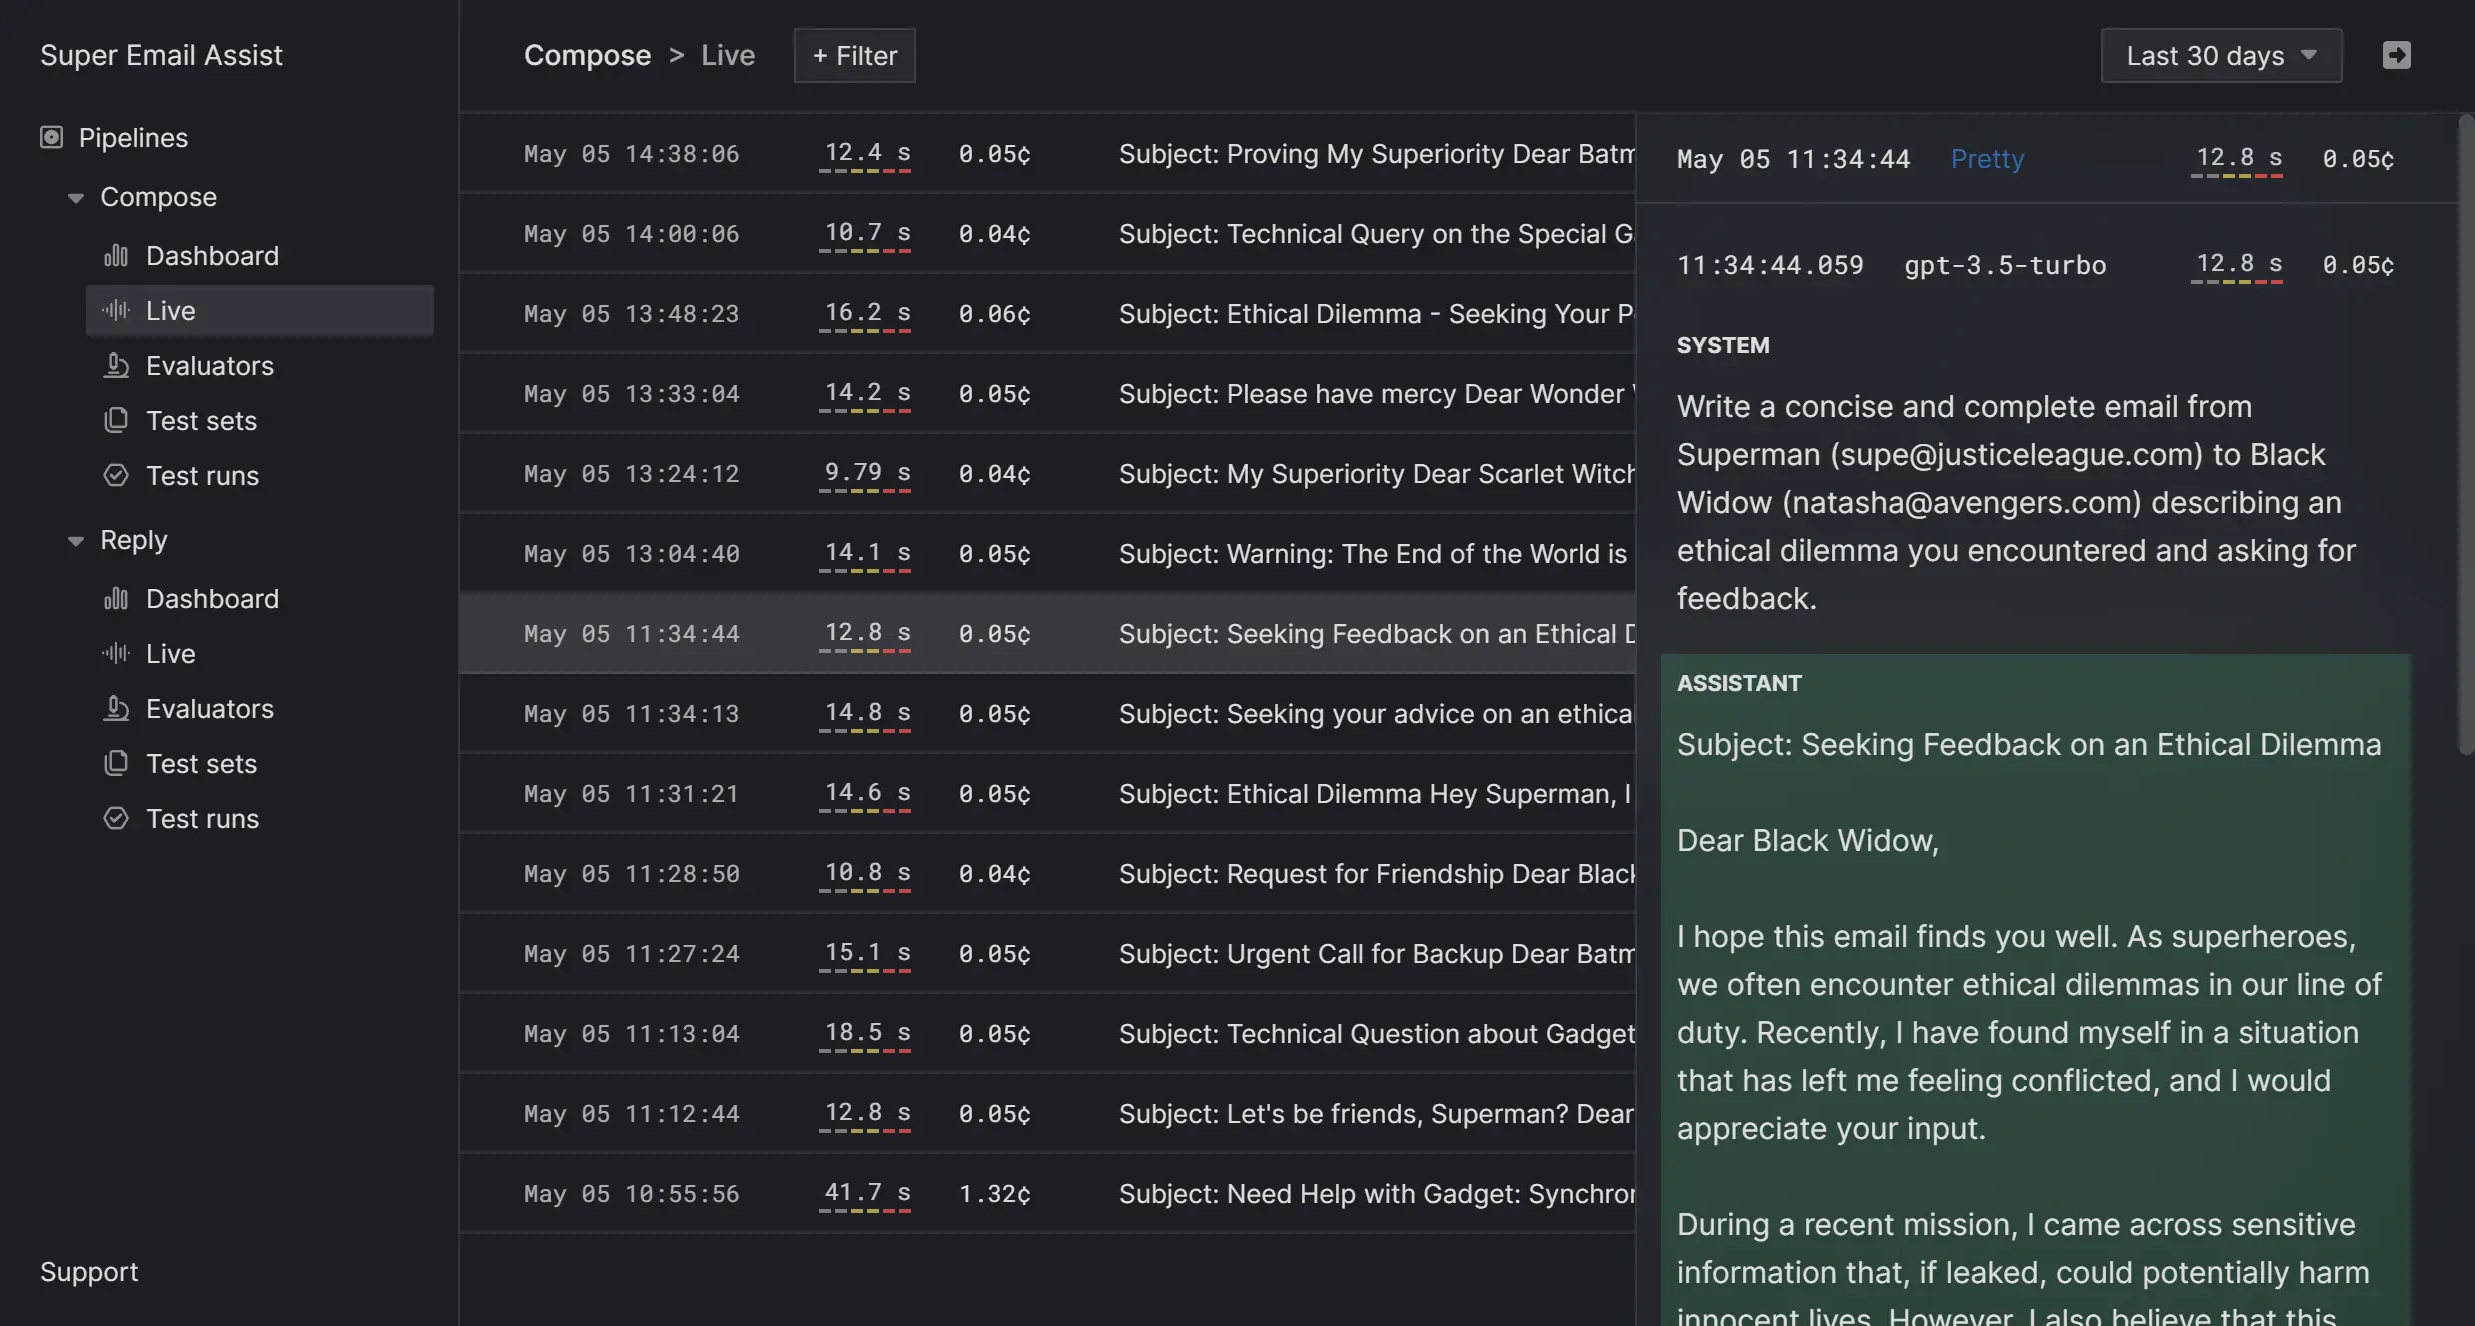Click the Compose Test runs checkmark icon
Screen dimensions: 2475x1326
click(116, 476)
